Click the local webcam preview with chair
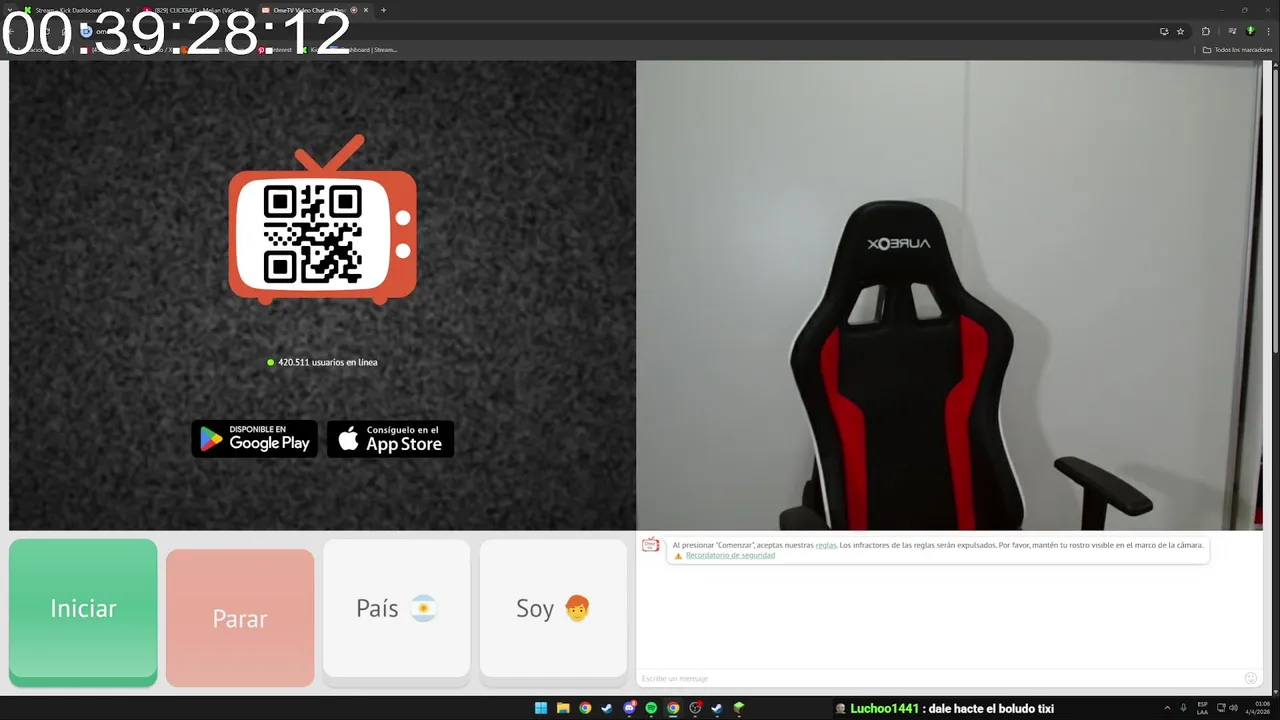 (948, 295)
